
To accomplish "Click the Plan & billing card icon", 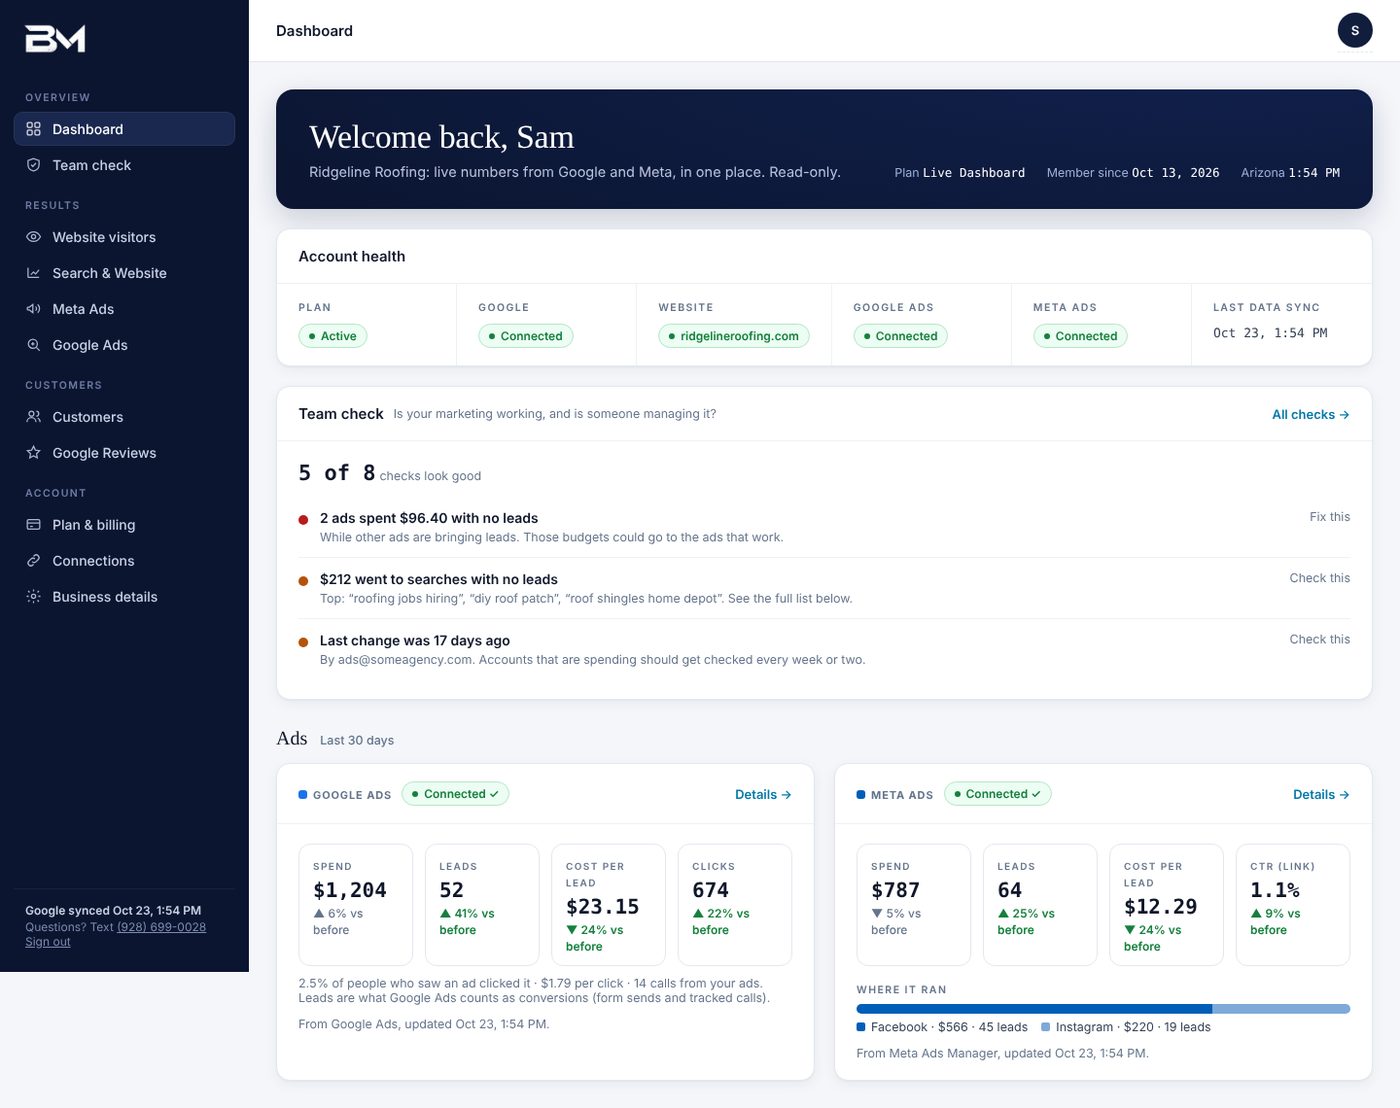I will coord(33,525).
